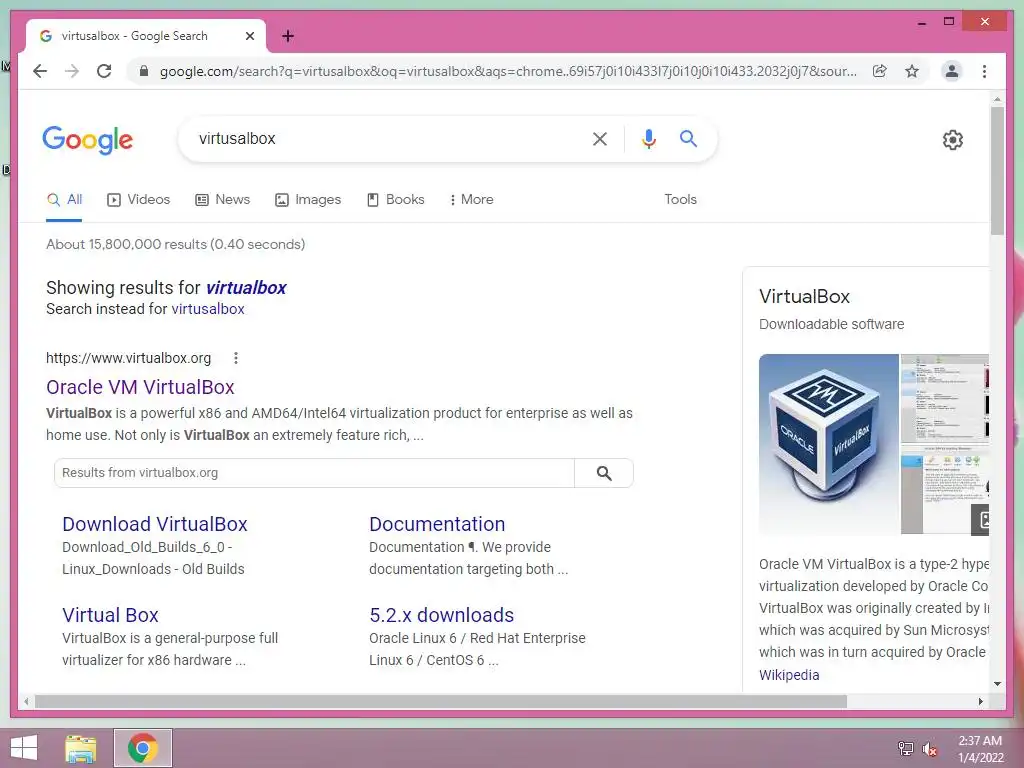The width and height of the screenshot is (1024, 768).
Task: Select the All results tab
Action: coord(64,200)
